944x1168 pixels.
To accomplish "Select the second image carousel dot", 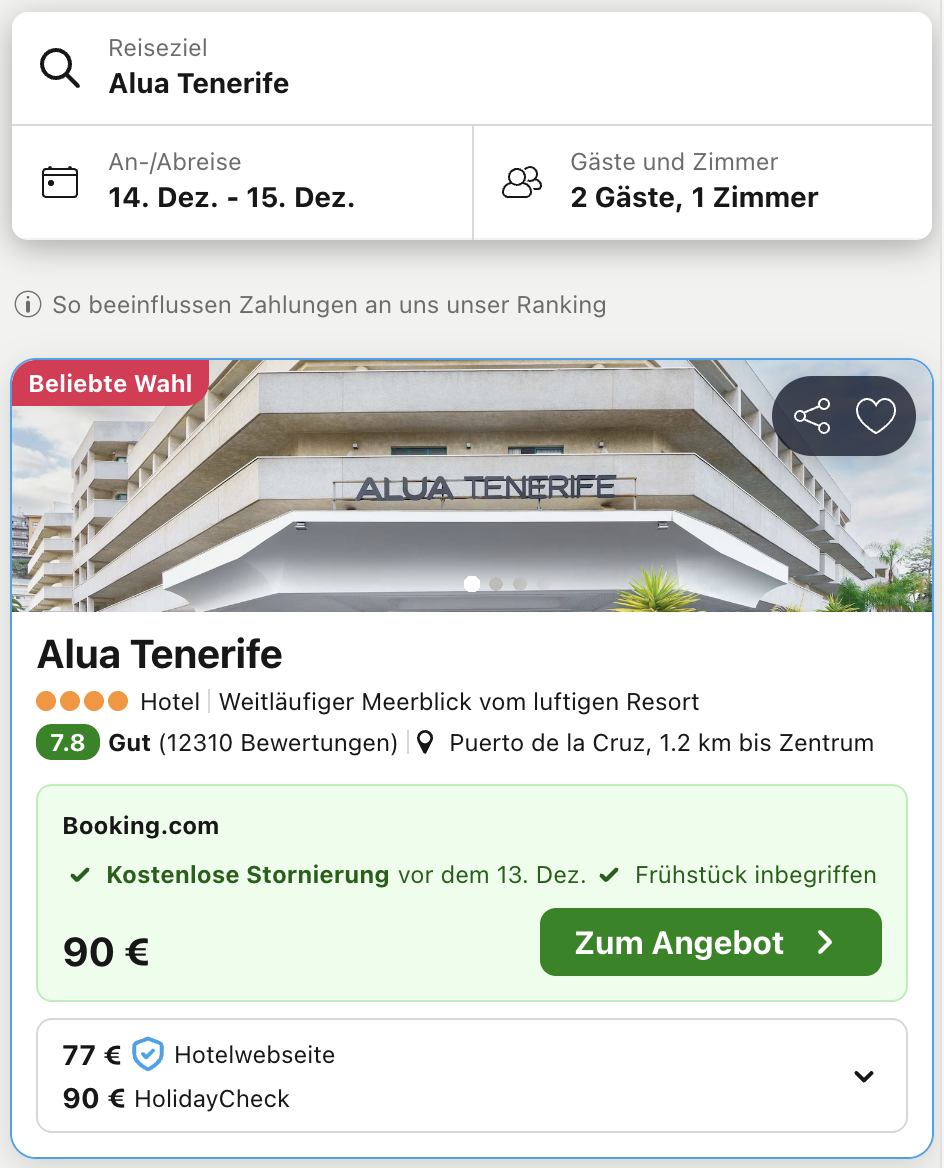I will (496, 584).
